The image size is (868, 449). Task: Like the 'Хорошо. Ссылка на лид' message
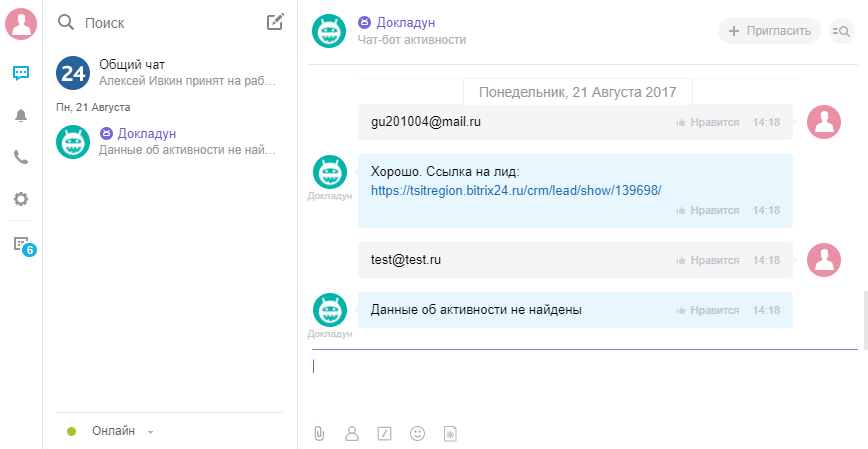tap(707, 210)
